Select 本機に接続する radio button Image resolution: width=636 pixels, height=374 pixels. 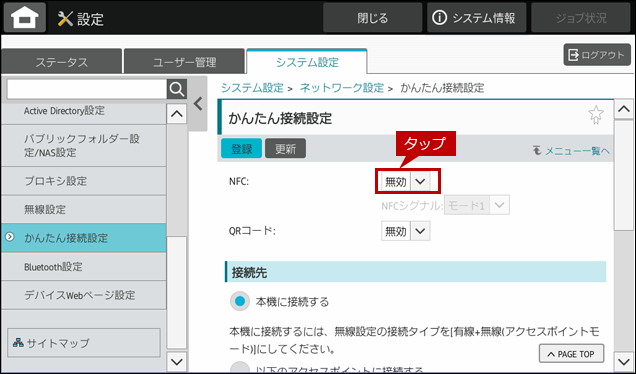click(240, 301)
